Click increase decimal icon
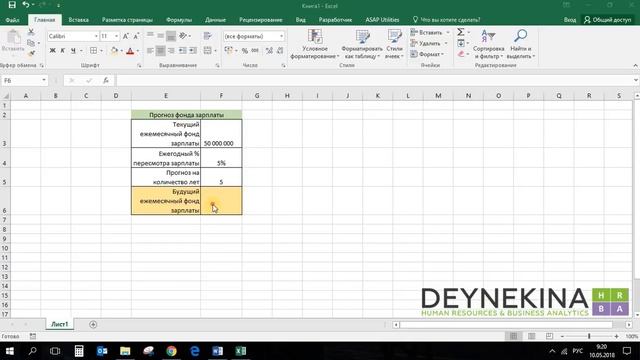640x360 pixels. tap(269, 51)
